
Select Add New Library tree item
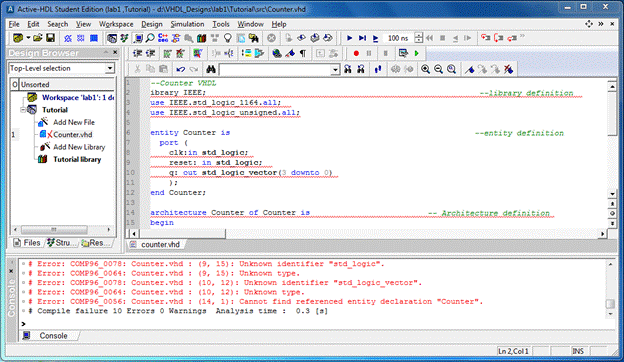[x=79, y=147]
